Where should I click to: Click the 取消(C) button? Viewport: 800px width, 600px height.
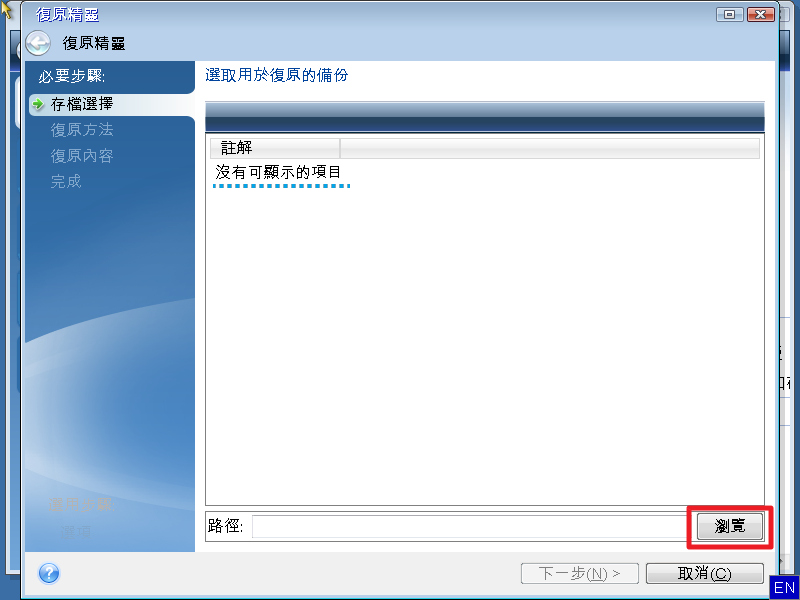click(705, 573)
